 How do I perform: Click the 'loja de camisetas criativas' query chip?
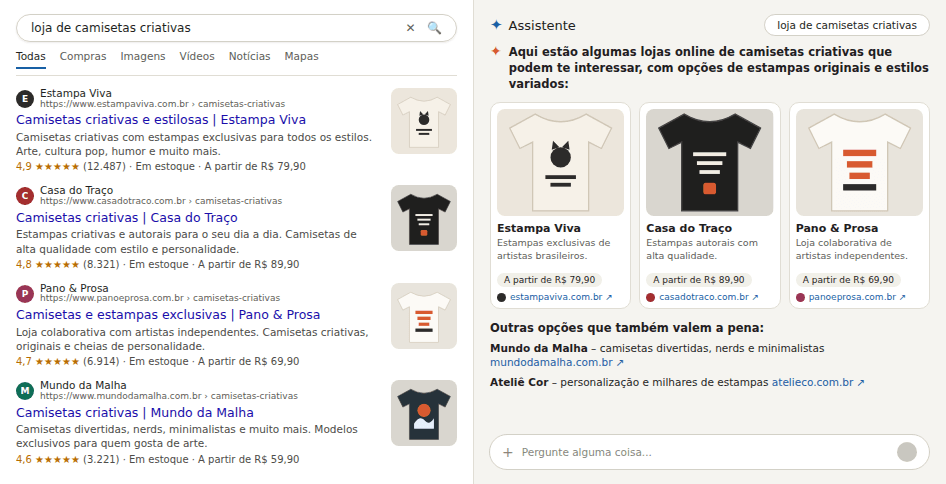click(x=846, y=25)
